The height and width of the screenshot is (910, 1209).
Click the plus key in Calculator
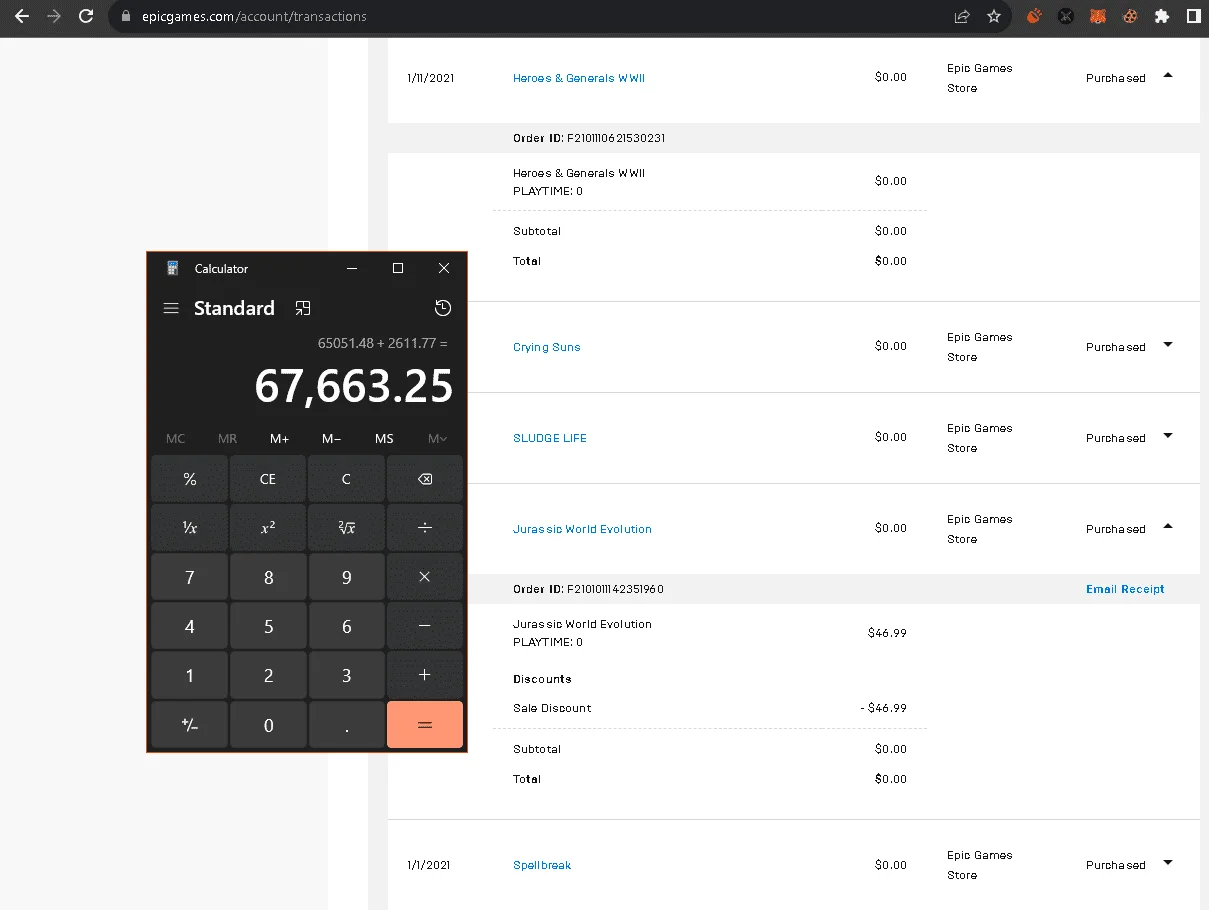425,675
